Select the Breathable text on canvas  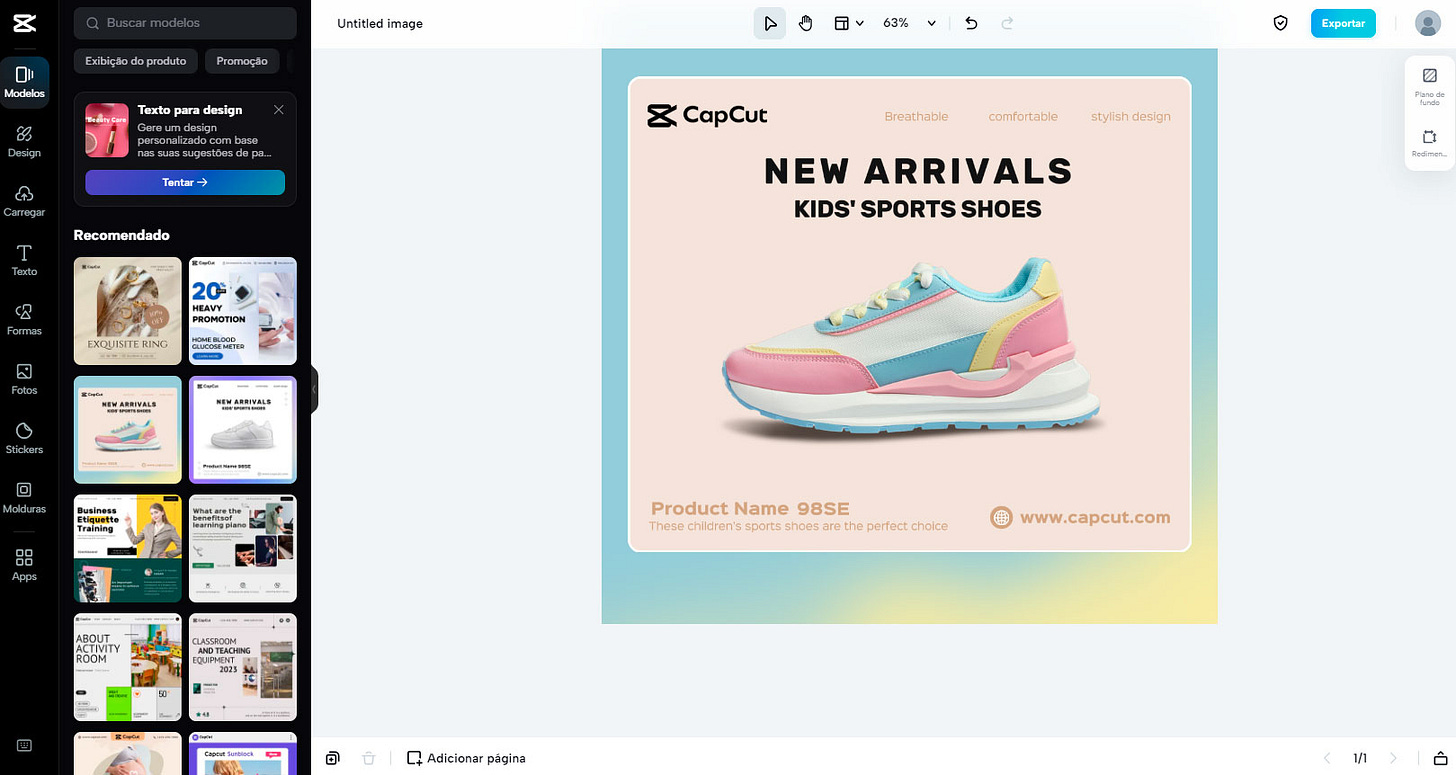tap(916, 117)
